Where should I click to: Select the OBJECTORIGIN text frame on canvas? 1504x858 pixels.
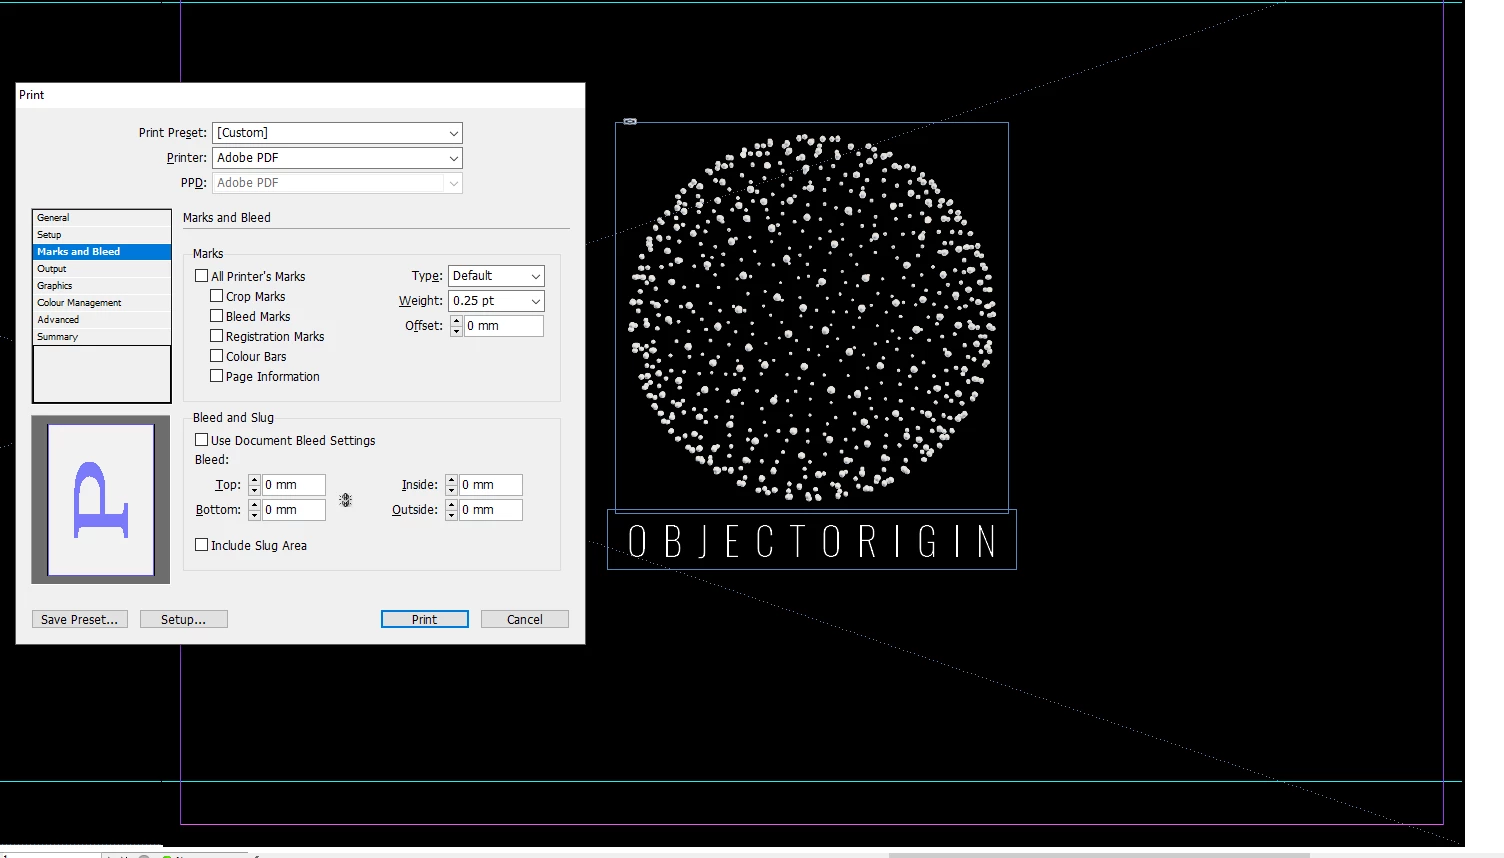(812, 540)
